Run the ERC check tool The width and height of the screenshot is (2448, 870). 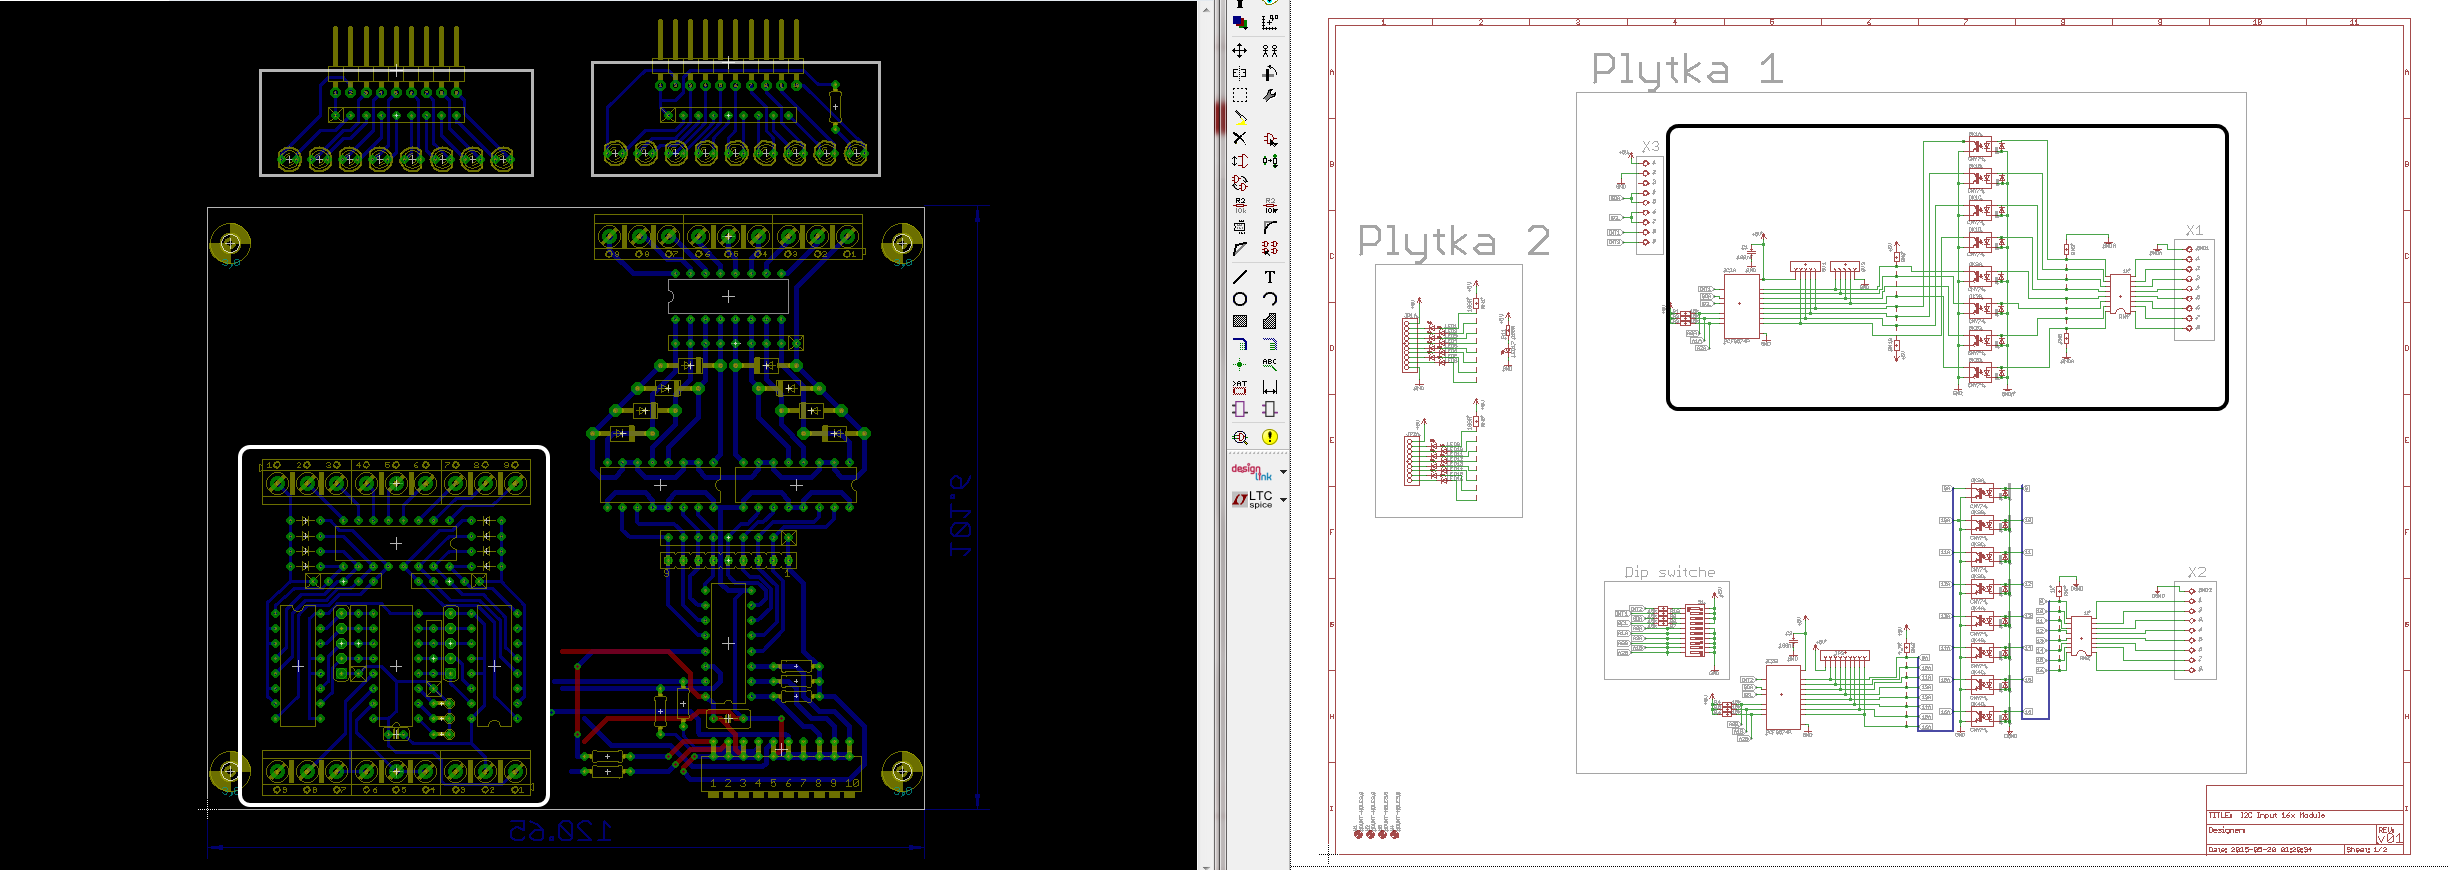(1240, 437)
